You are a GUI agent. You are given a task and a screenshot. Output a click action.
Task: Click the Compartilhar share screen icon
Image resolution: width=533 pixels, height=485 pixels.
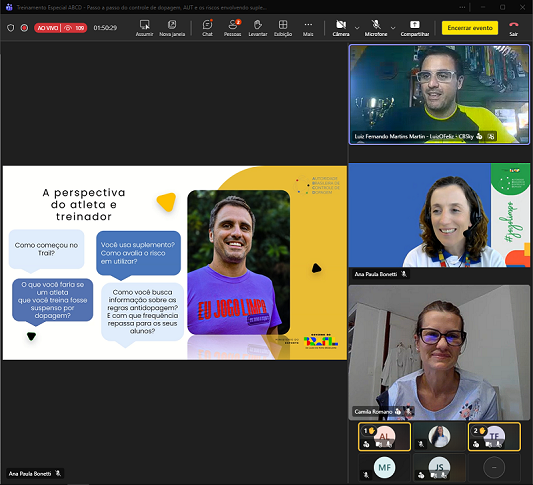[415, 28]
